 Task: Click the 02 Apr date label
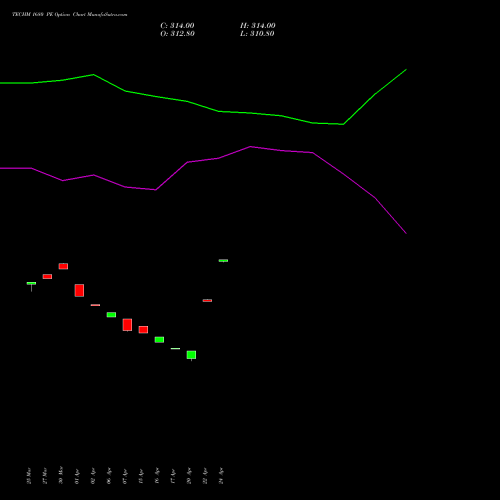93,476
